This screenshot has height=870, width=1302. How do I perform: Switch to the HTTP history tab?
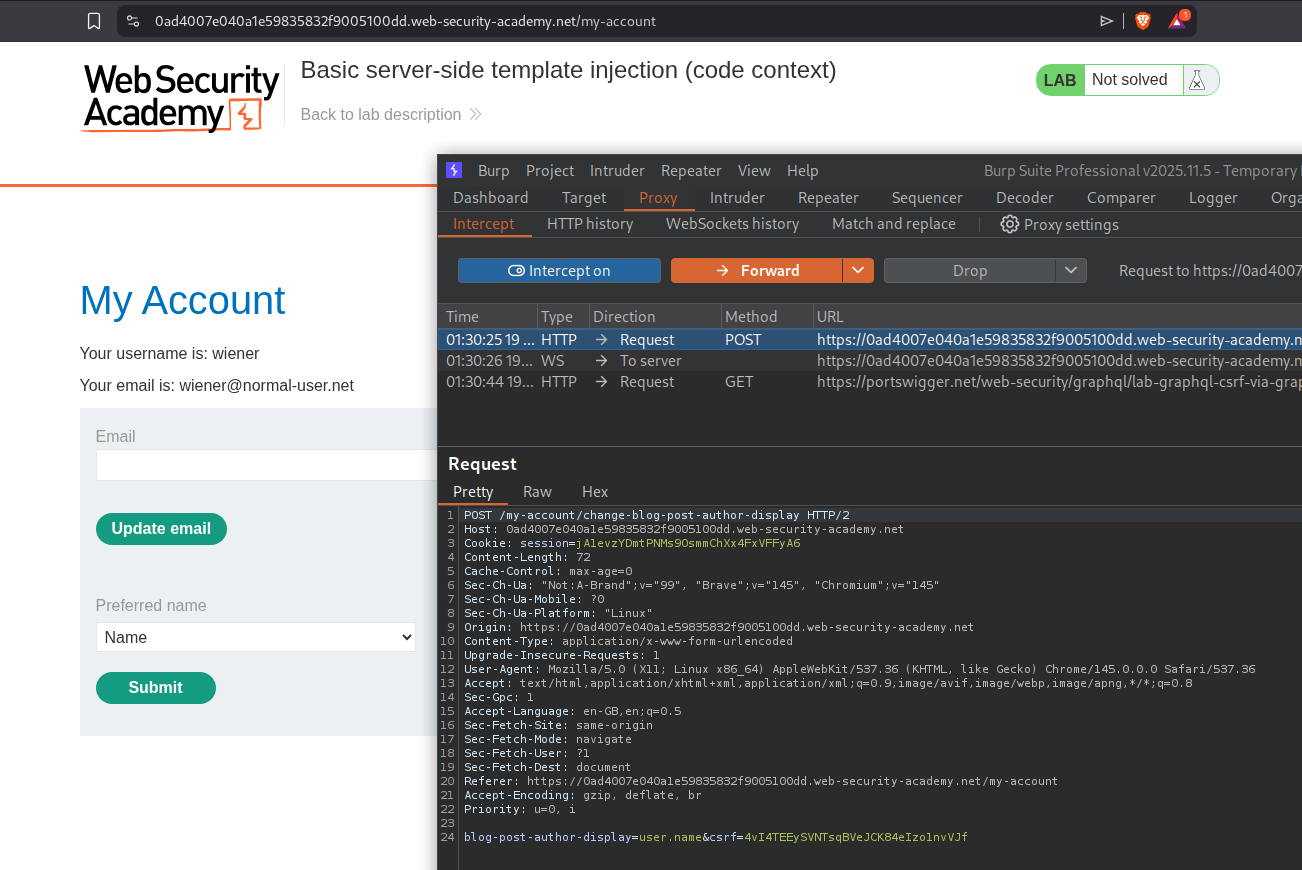(590, 224)
